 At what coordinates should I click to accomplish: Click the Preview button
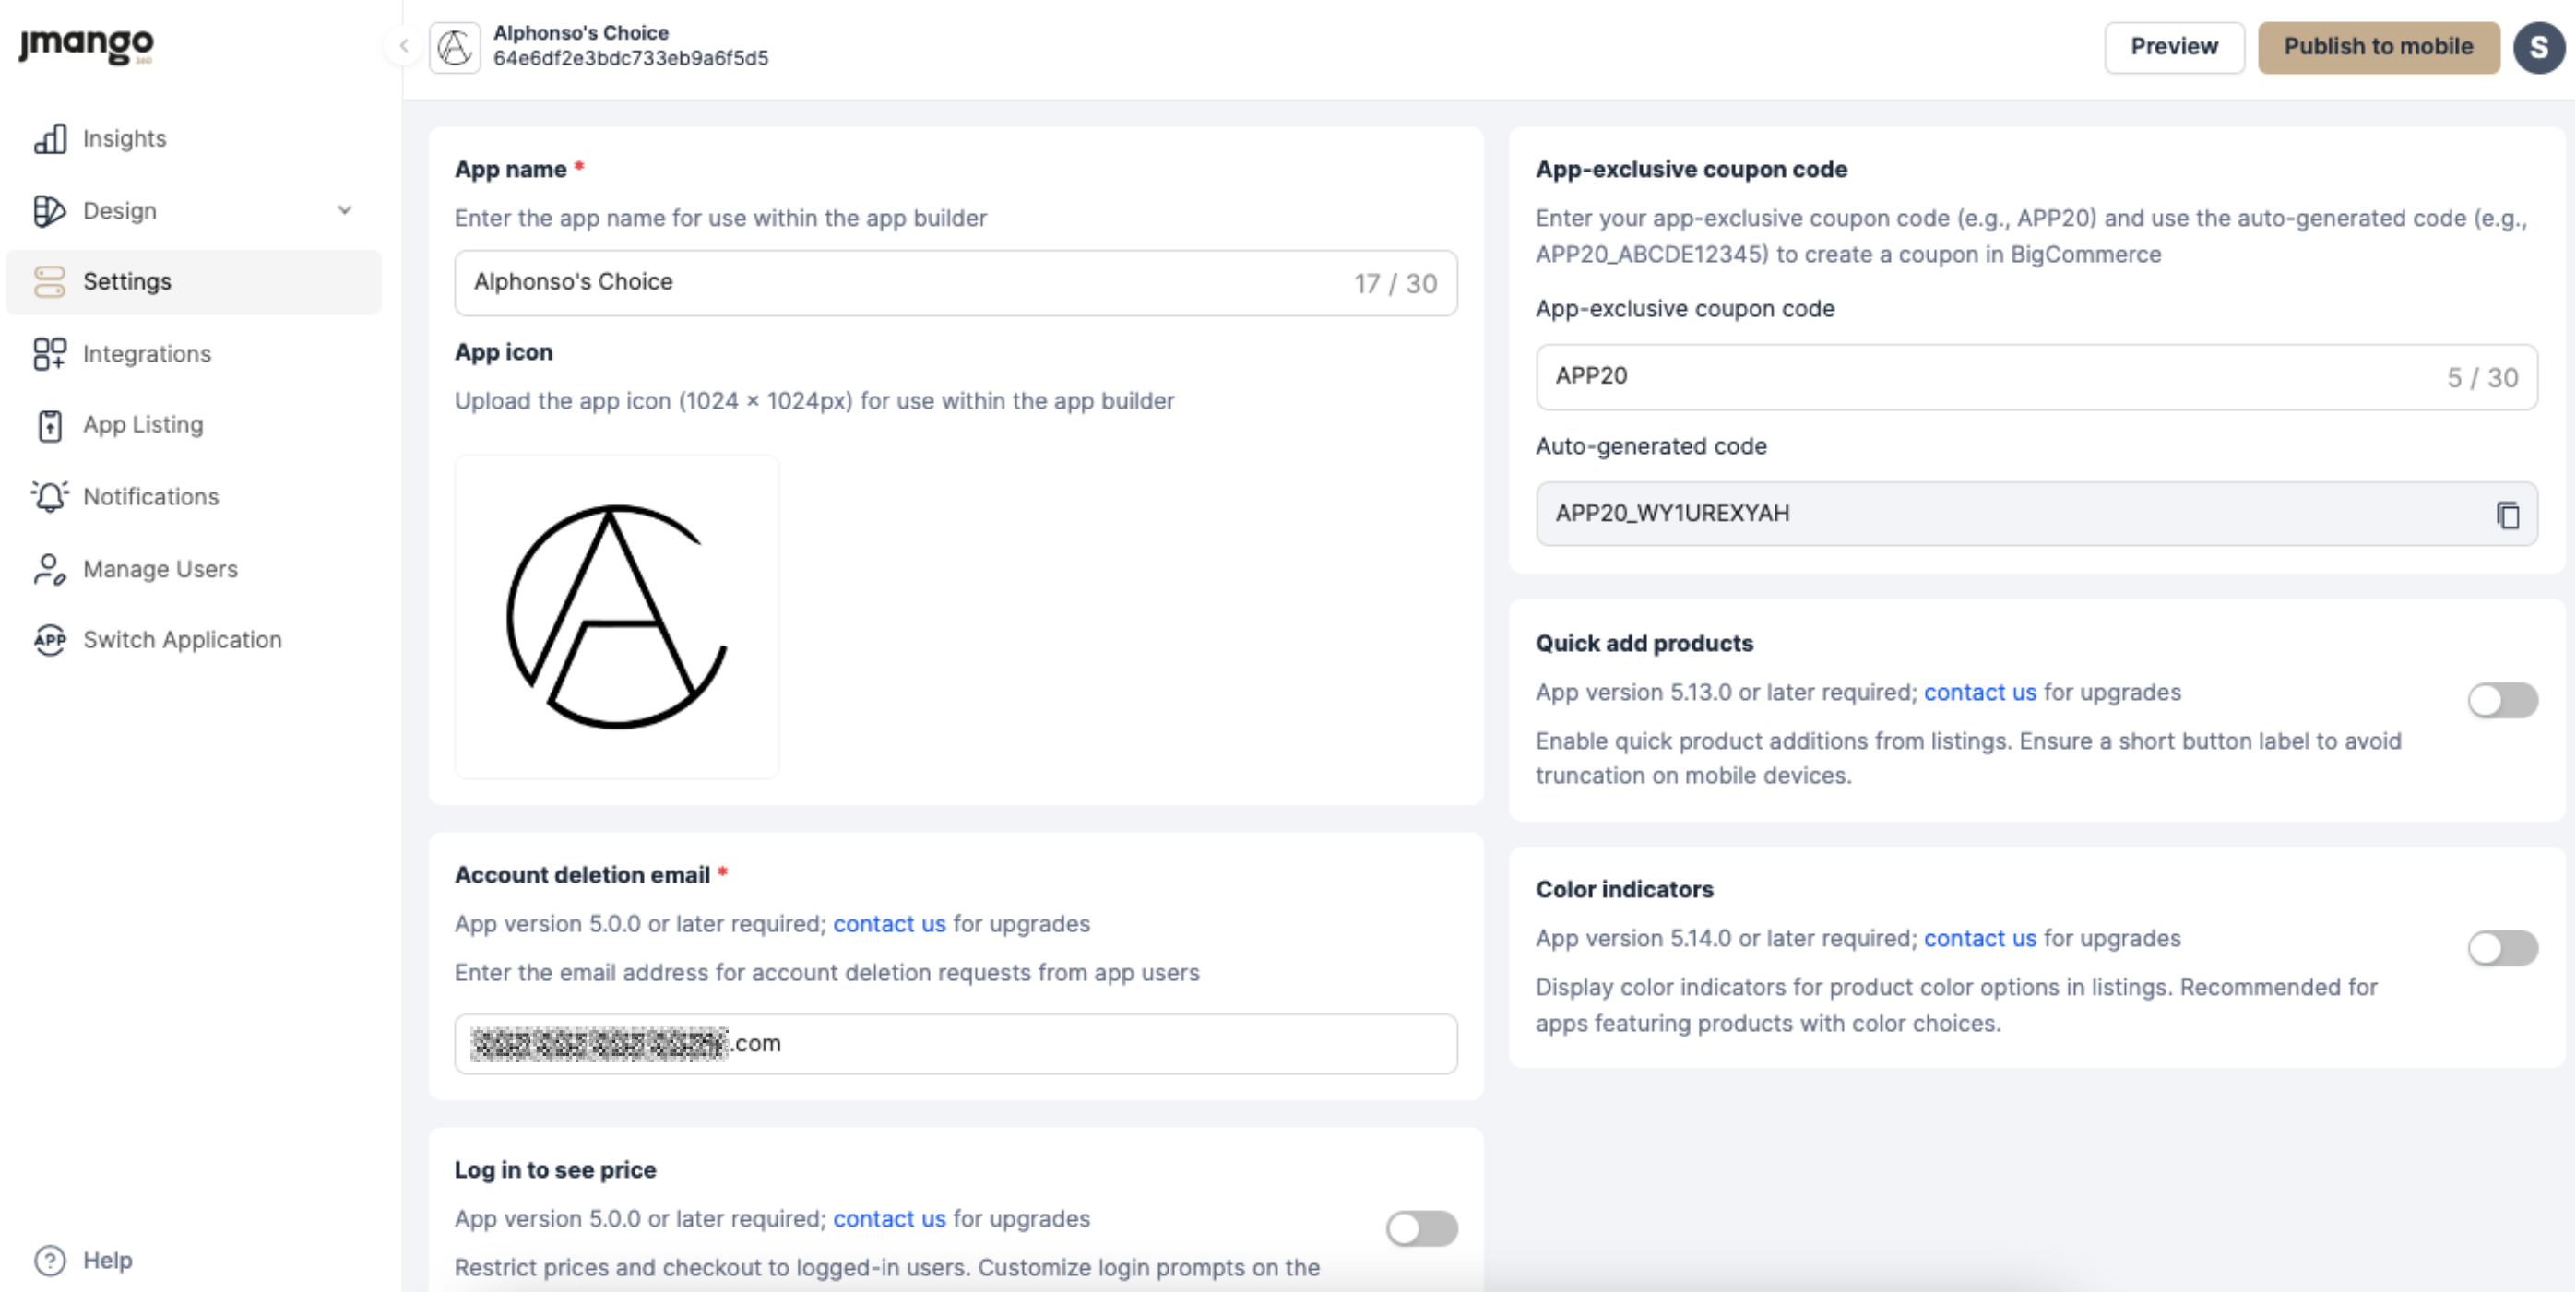pyautogui.click(x=2174, y=47)
